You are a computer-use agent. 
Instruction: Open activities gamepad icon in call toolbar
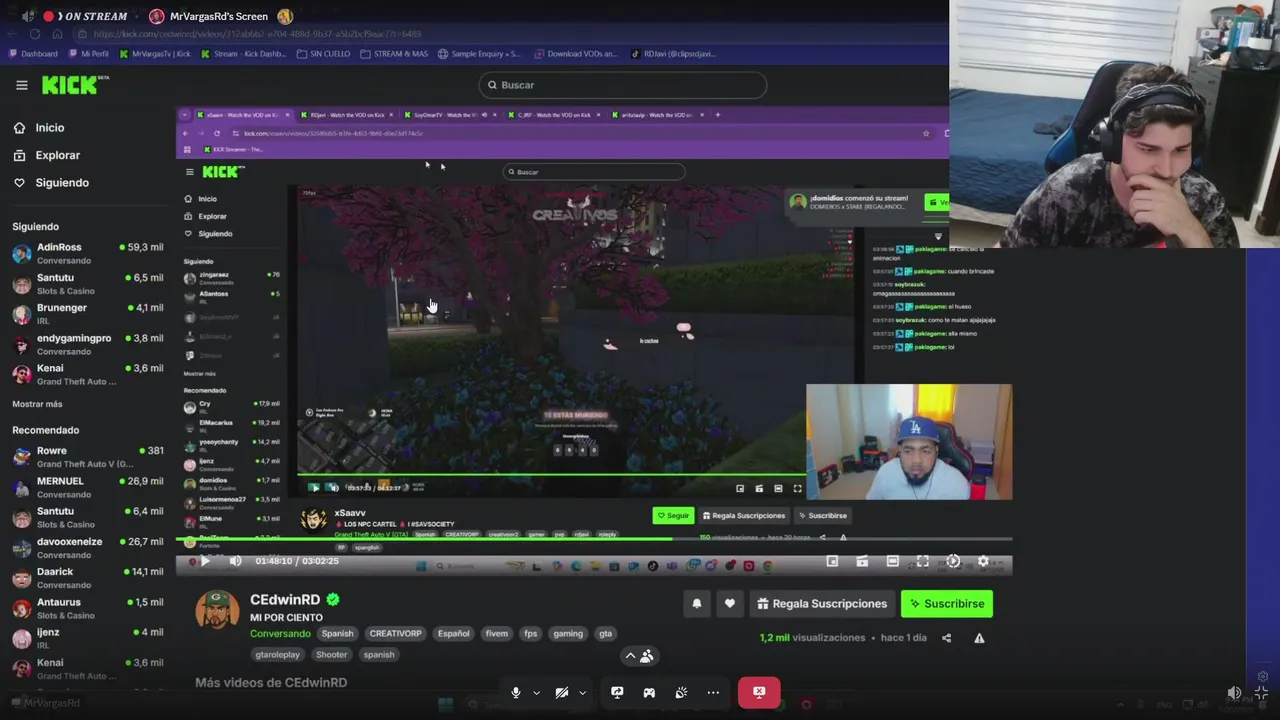pos(649,692)
